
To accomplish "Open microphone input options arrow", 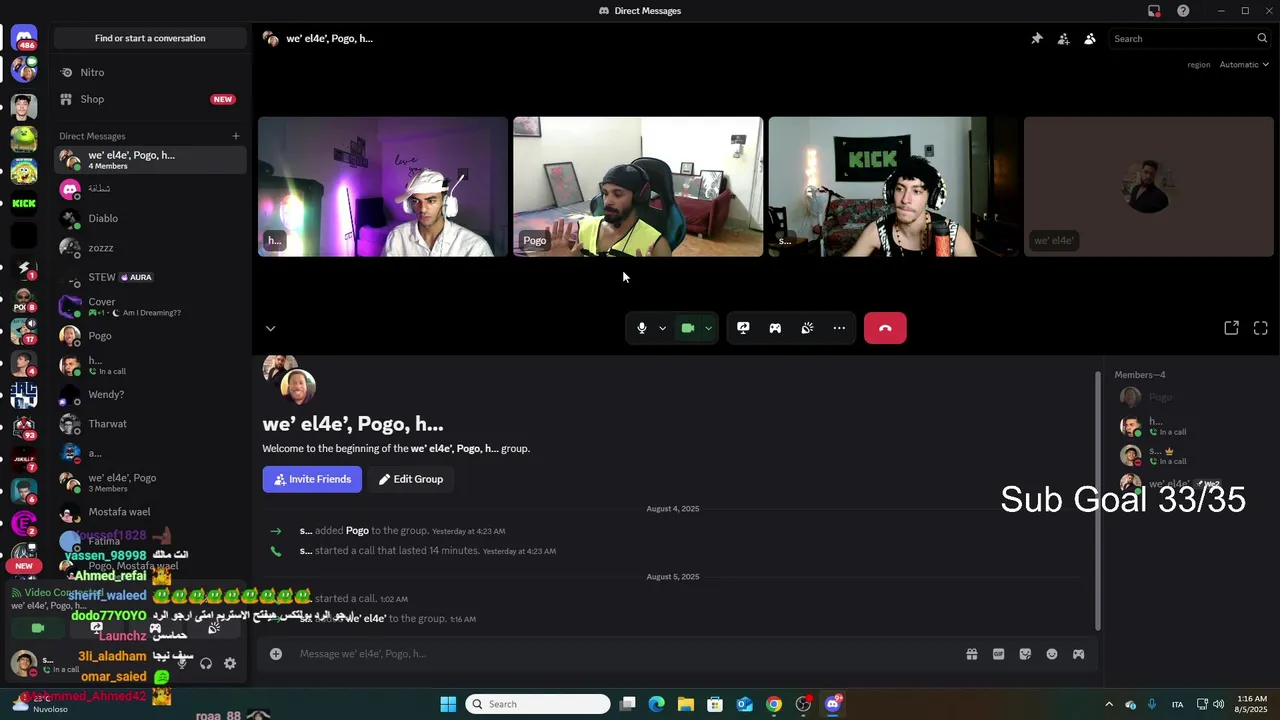I will coord(662,328).
